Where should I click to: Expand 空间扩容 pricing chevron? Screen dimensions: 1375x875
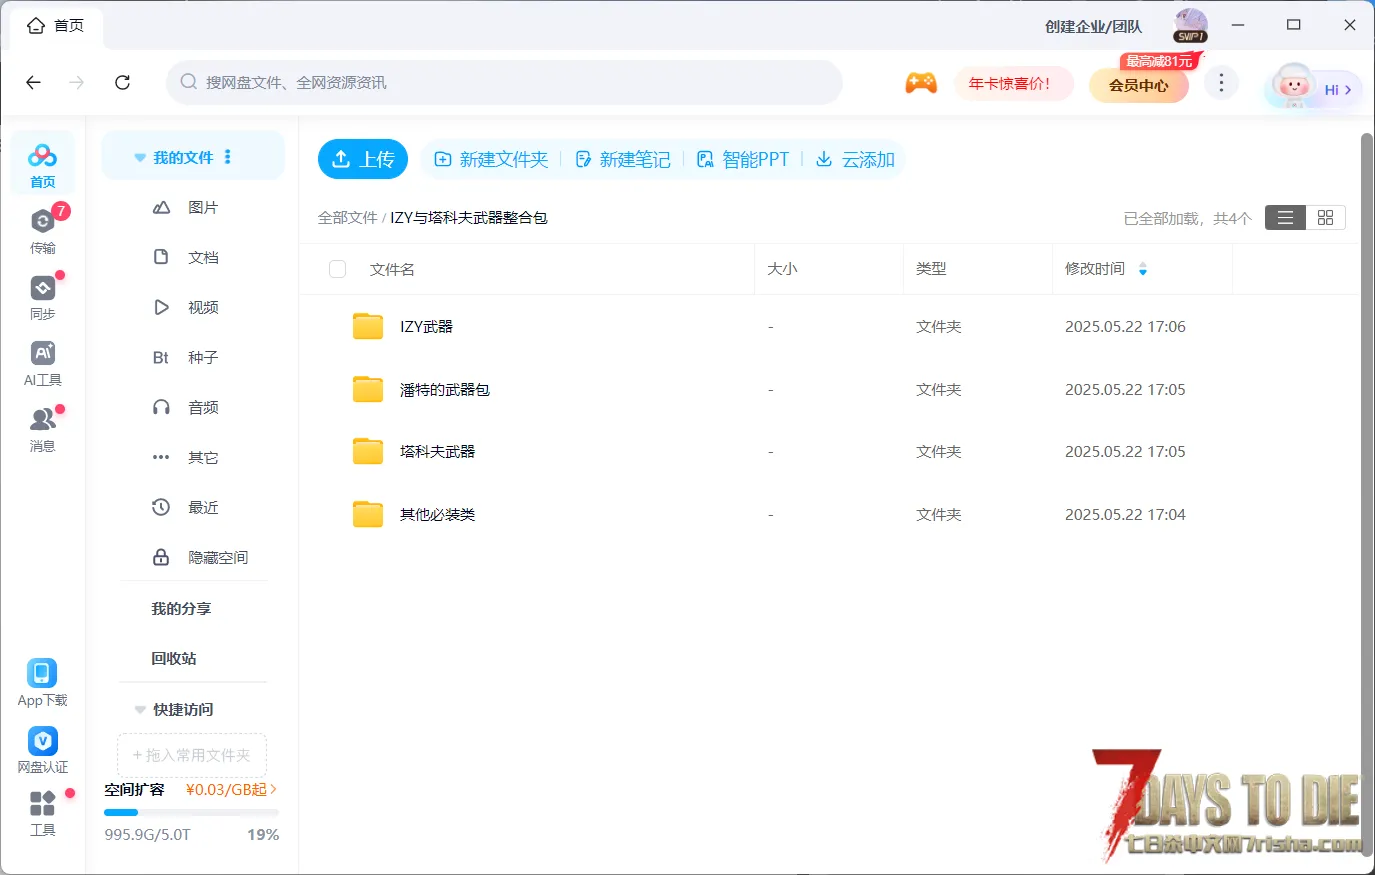click(273, 789)
